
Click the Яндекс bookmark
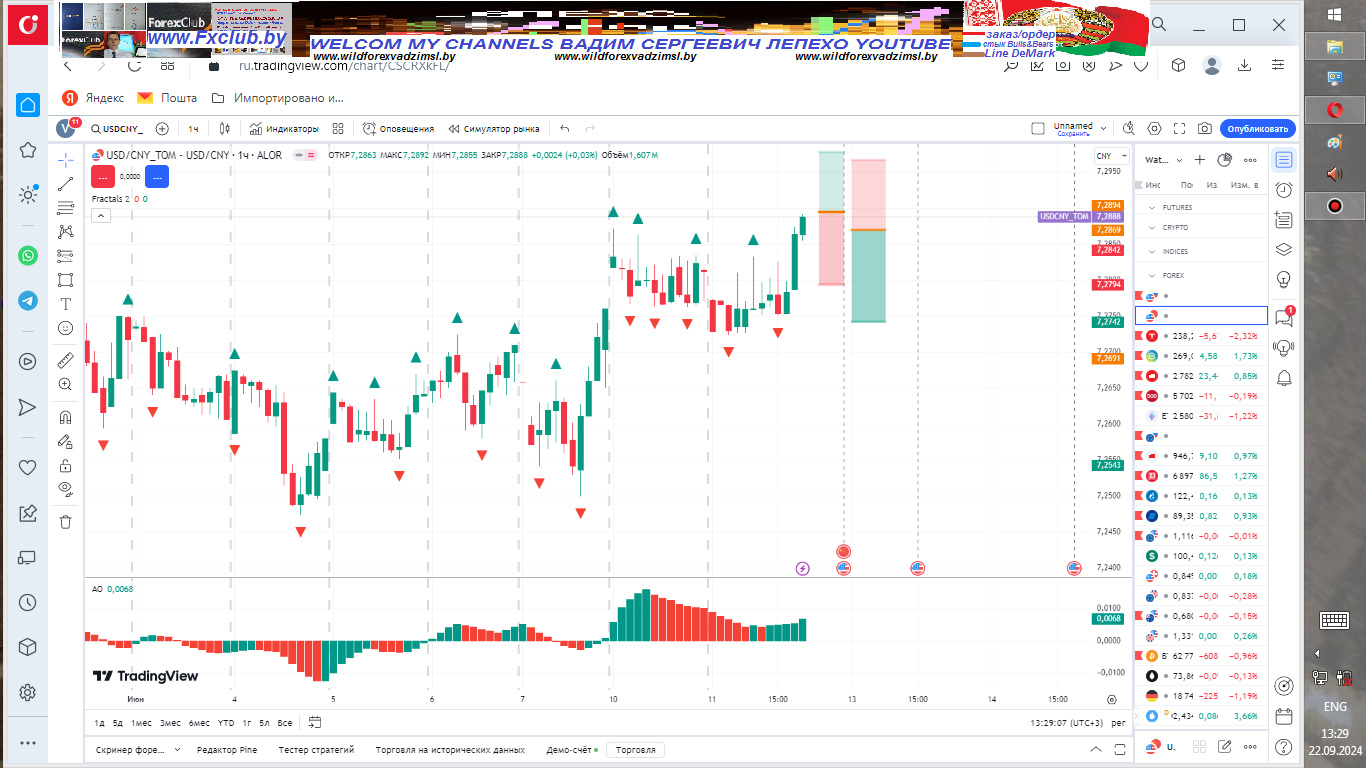click(93, 98)
